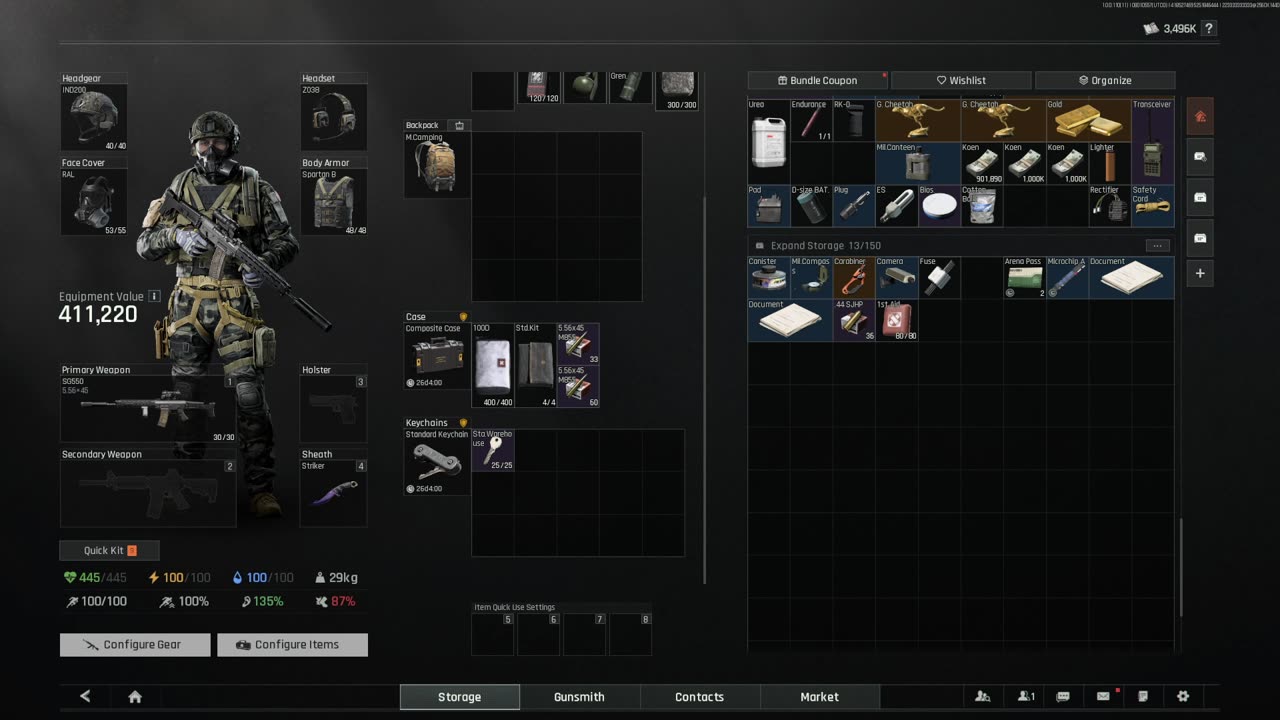The image size is (1280, 720).
Task: Select the red home storage tab icon
Action: [1200, 116]
